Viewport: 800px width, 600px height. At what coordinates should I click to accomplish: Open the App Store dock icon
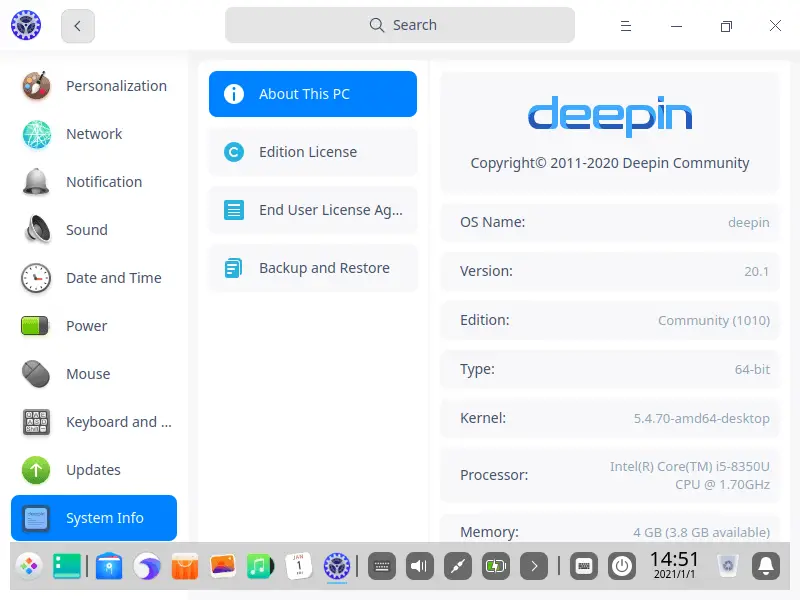pos(185,566)
